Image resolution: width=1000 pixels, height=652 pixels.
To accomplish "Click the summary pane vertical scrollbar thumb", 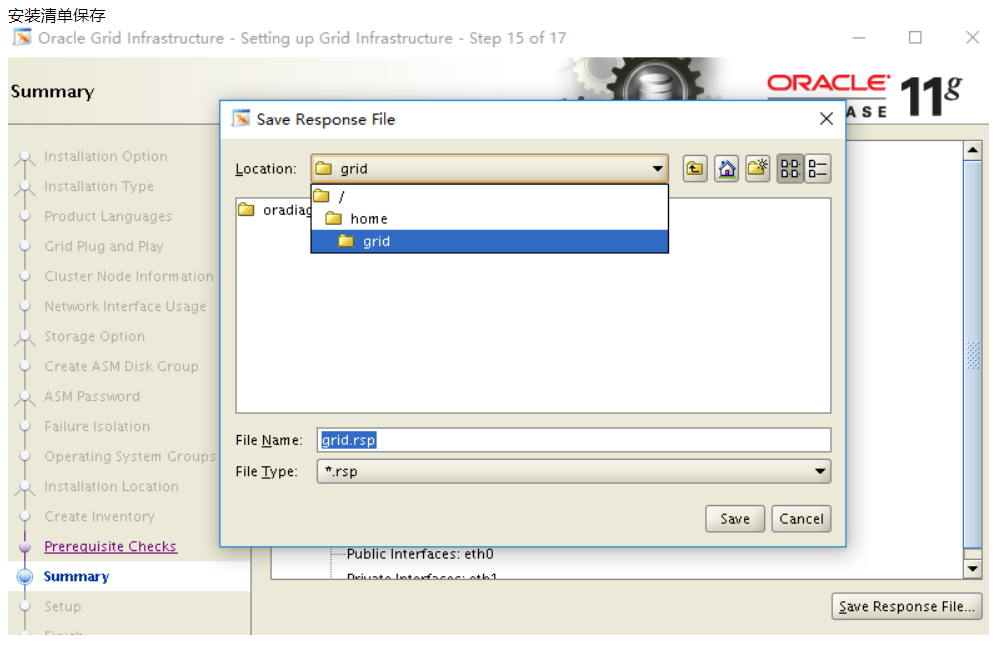I will (x=973, y=354).
